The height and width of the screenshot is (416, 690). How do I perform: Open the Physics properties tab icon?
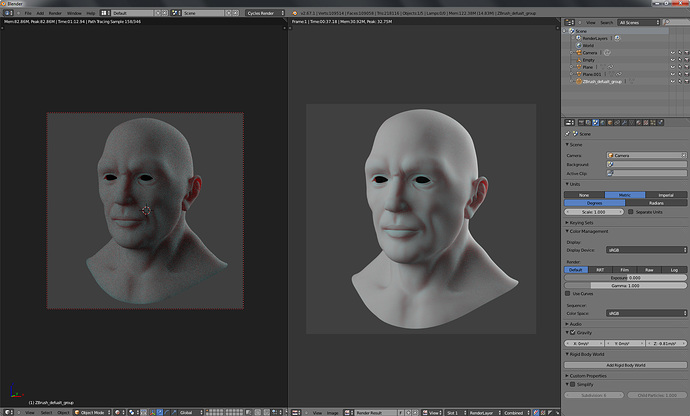tap(660, 123)
